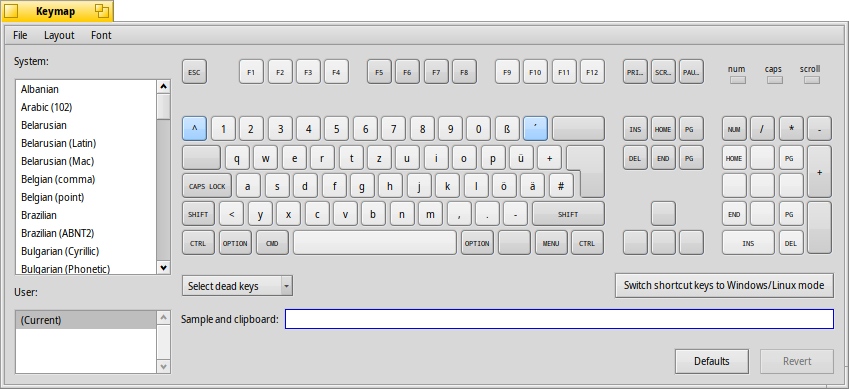The height and width of the screenshot is (389, 849).
Task: Click the ESC key on the keymap
Action: (194, 72)
